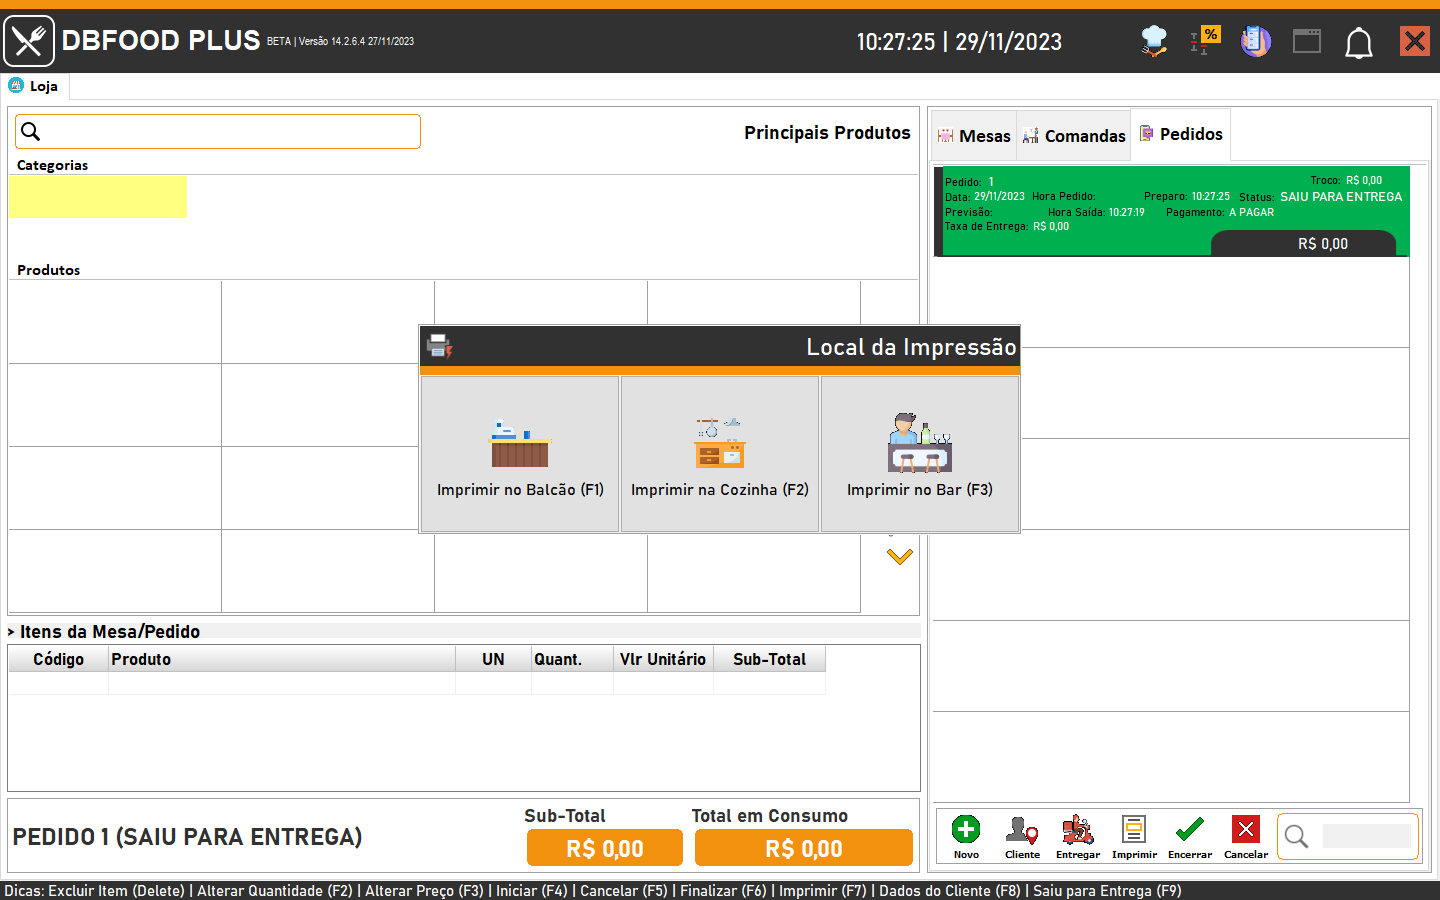The image size is (1440, 900).
Task: Open notifications with the bell icon
Action: click(1359, 43)
